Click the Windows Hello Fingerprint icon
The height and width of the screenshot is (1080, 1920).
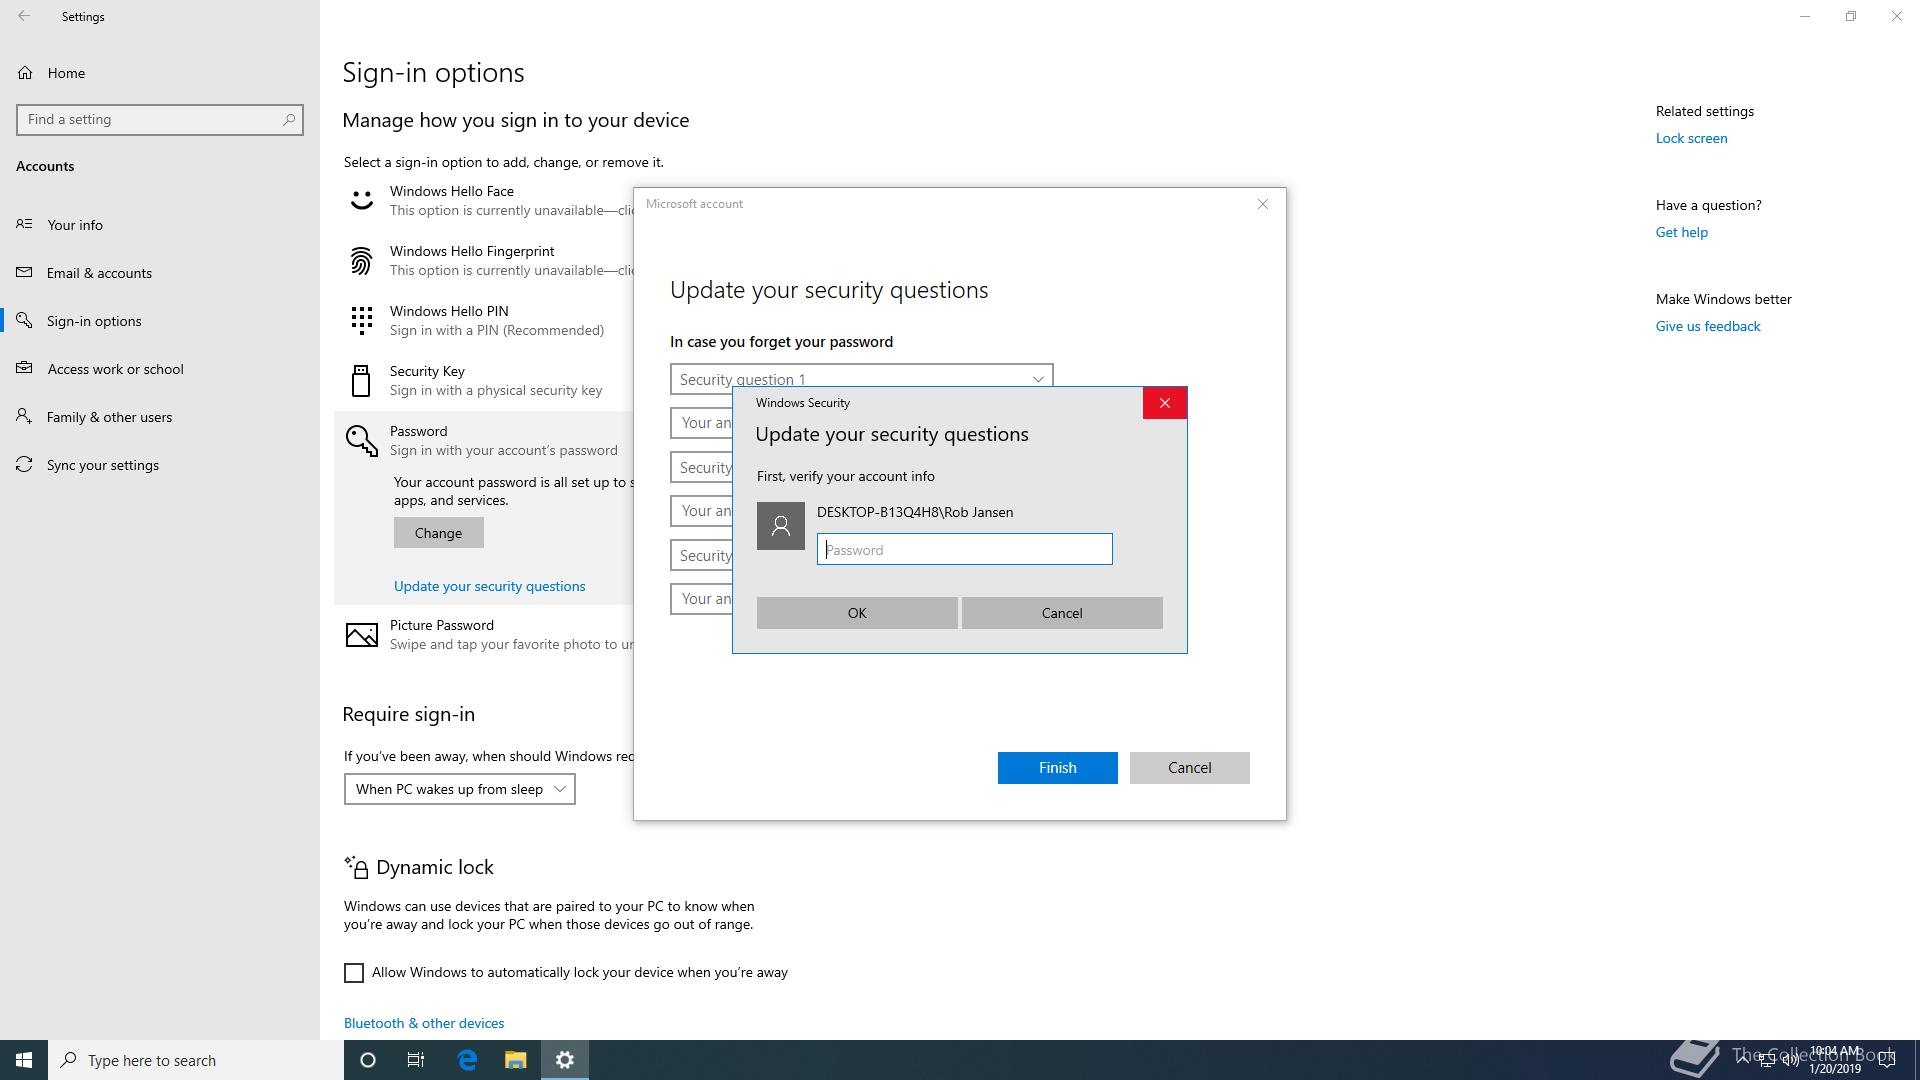click(x=361, y=261)
